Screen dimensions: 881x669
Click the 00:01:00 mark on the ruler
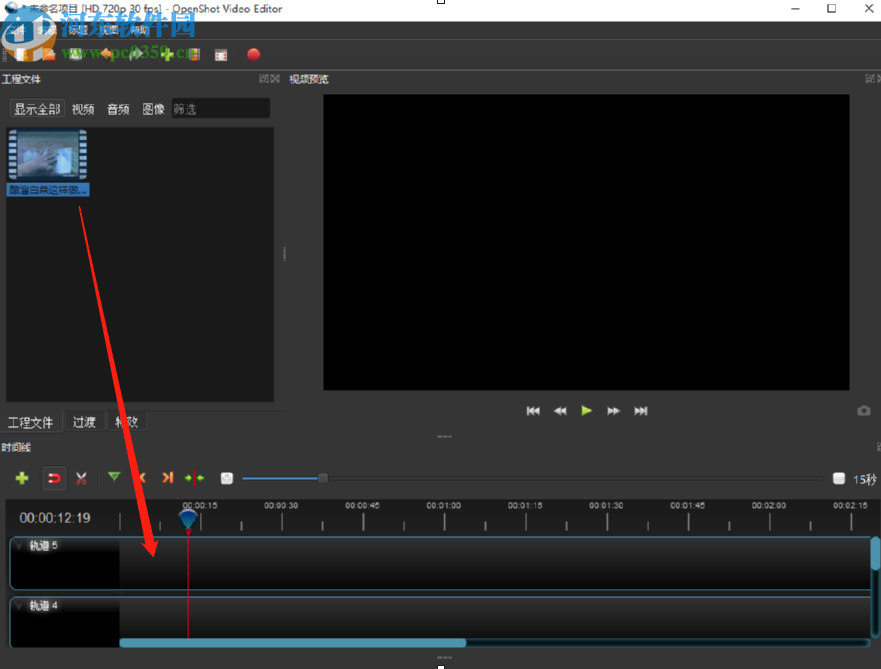(443, 506)
